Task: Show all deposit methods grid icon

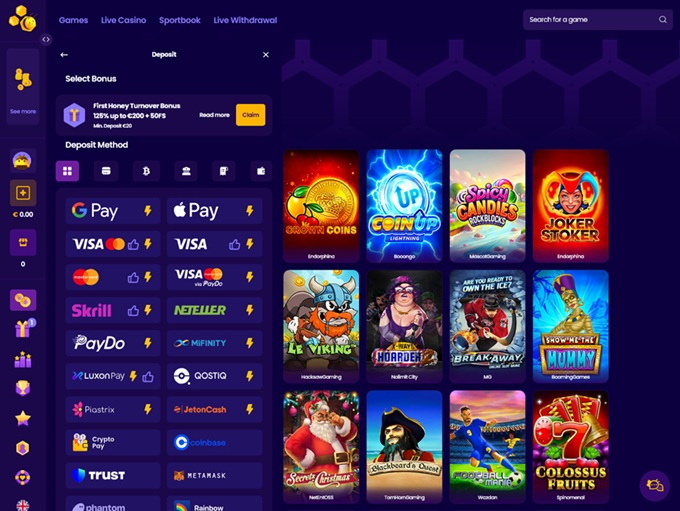Action: point(68,171)
